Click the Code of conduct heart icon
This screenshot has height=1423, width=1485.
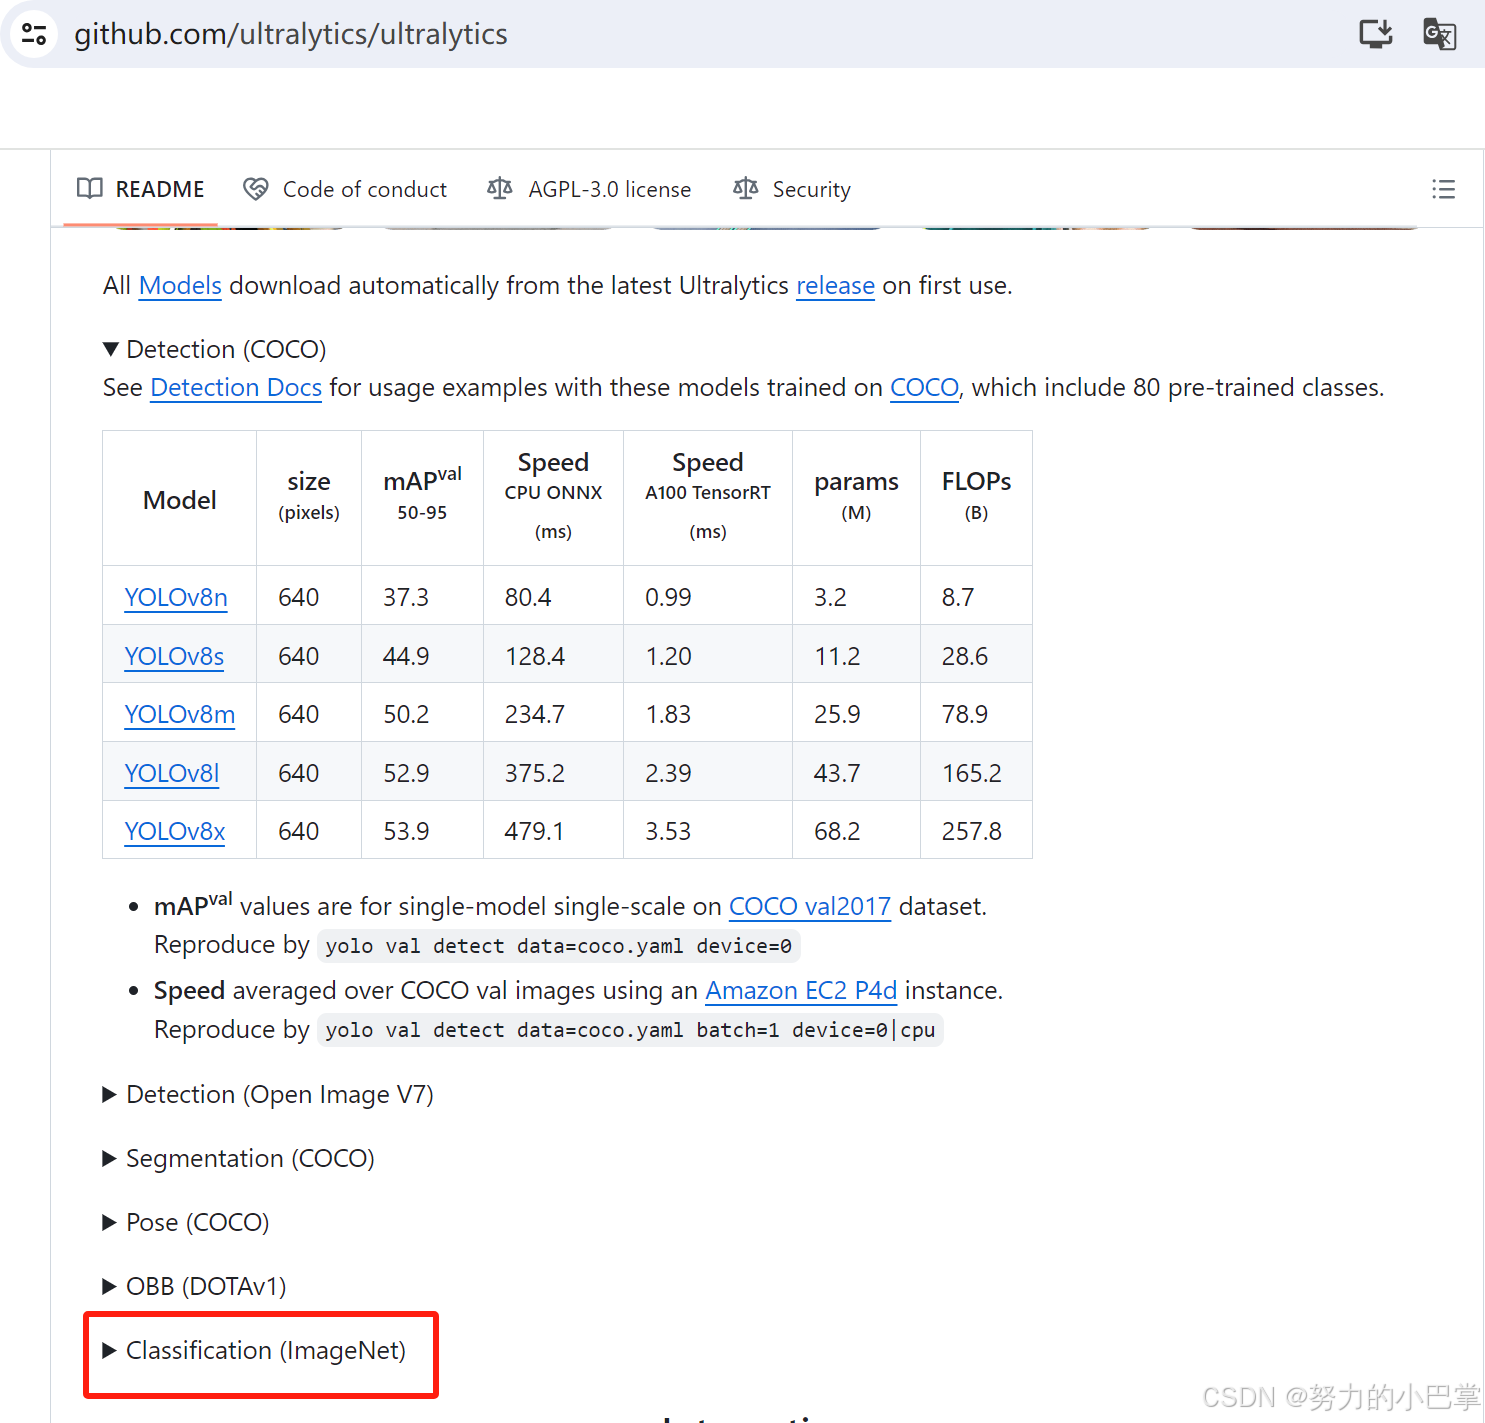pos(256,189)
